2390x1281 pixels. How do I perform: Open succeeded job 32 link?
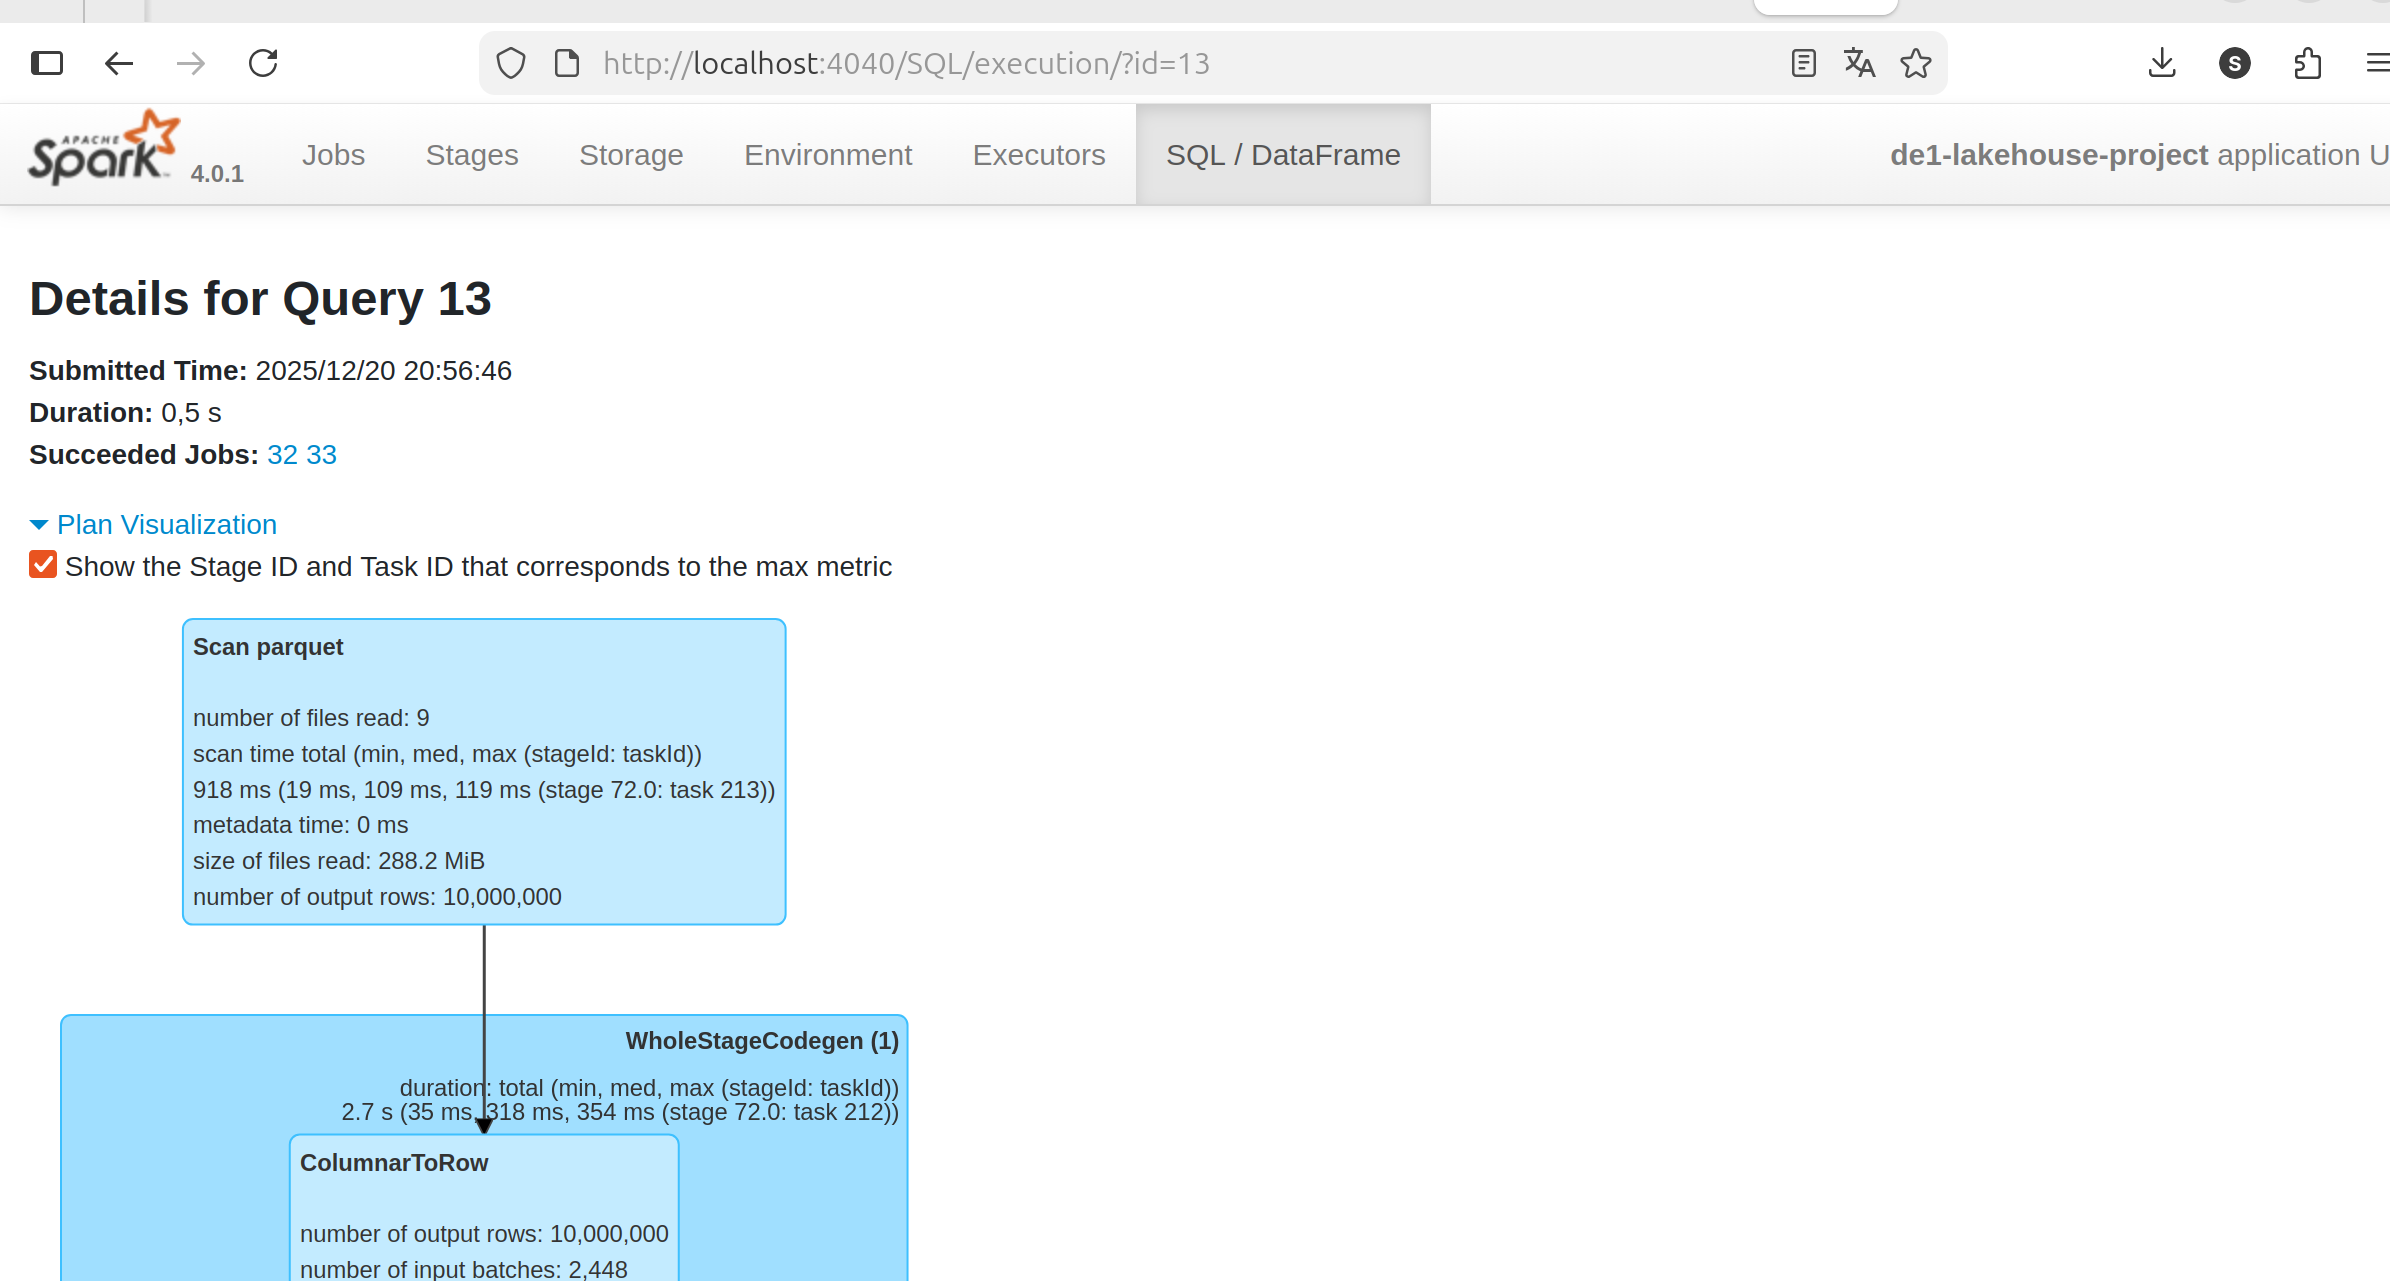point(282,455)
